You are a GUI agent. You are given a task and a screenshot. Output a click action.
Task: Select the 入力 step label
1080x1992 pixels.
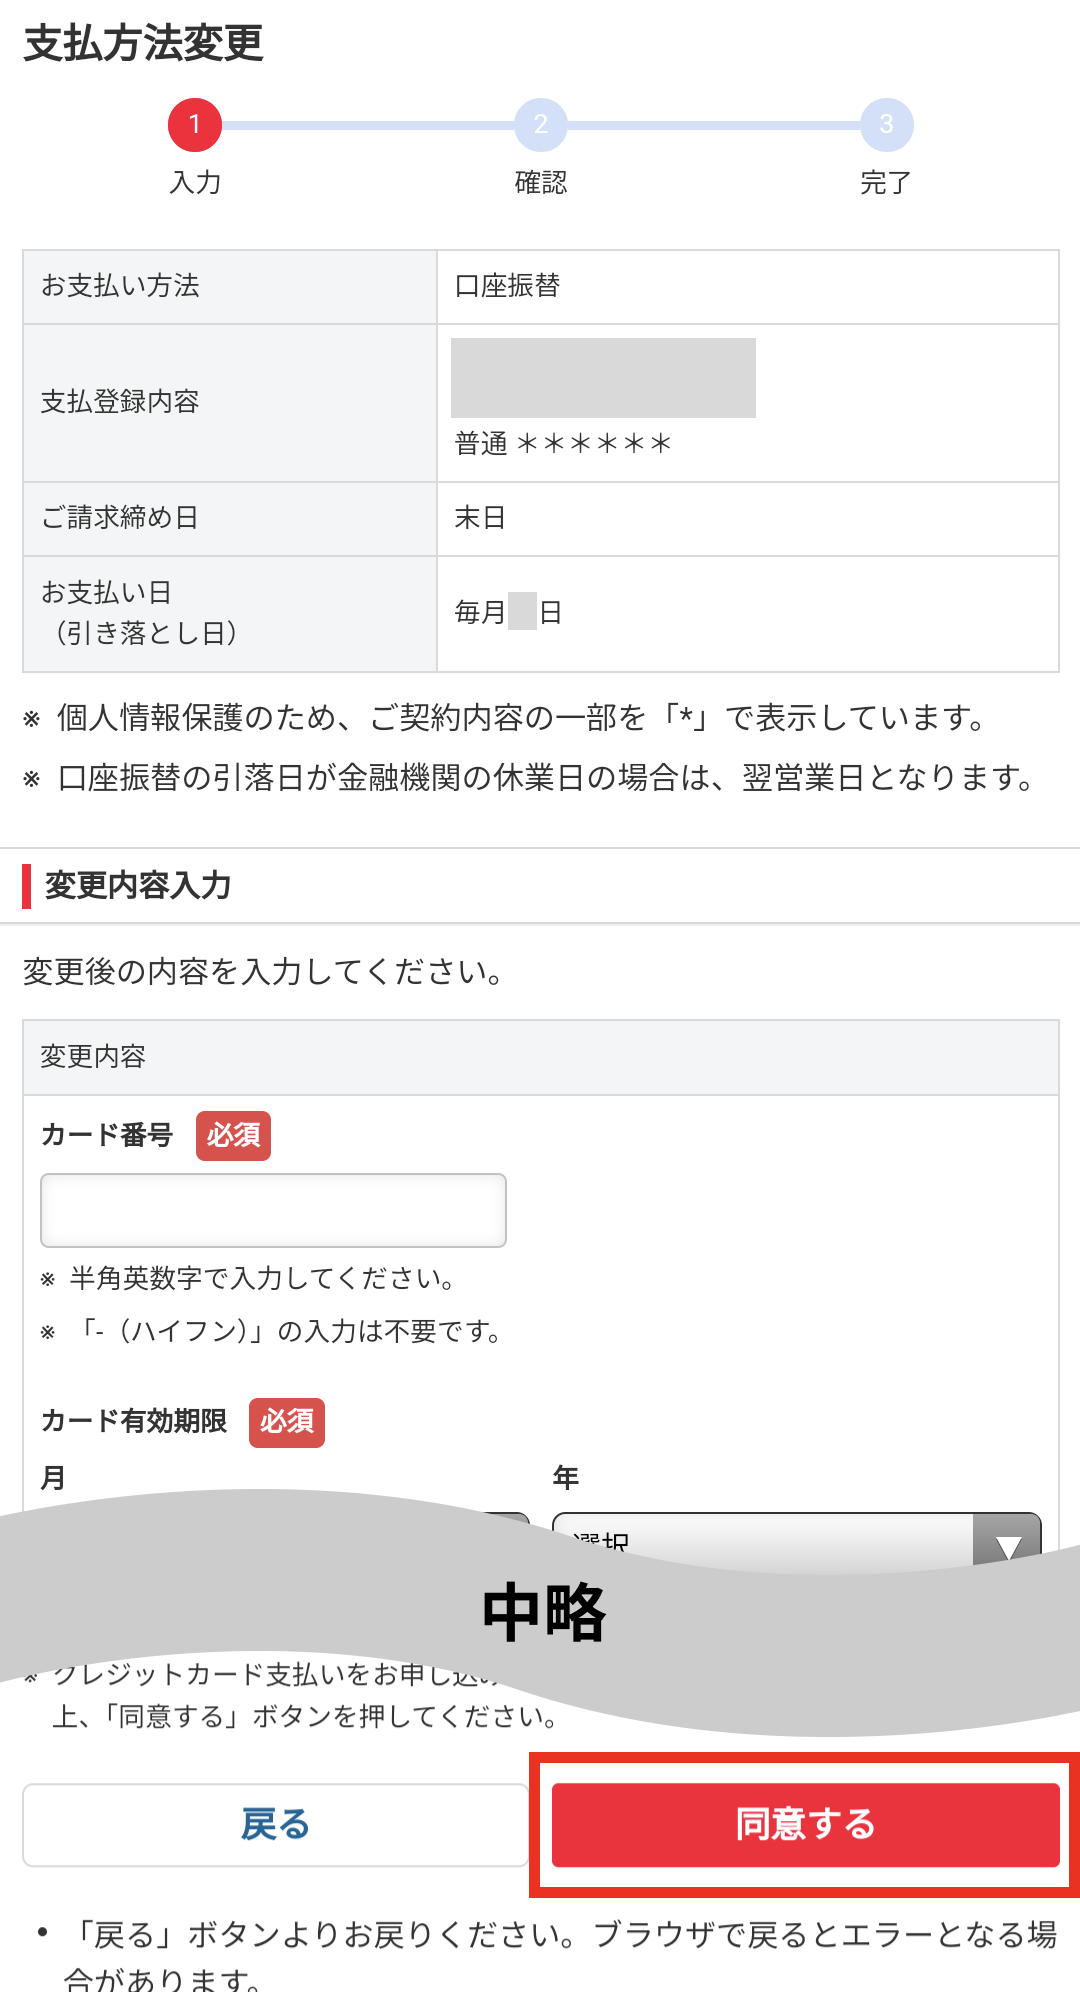[x=195, y=183]
